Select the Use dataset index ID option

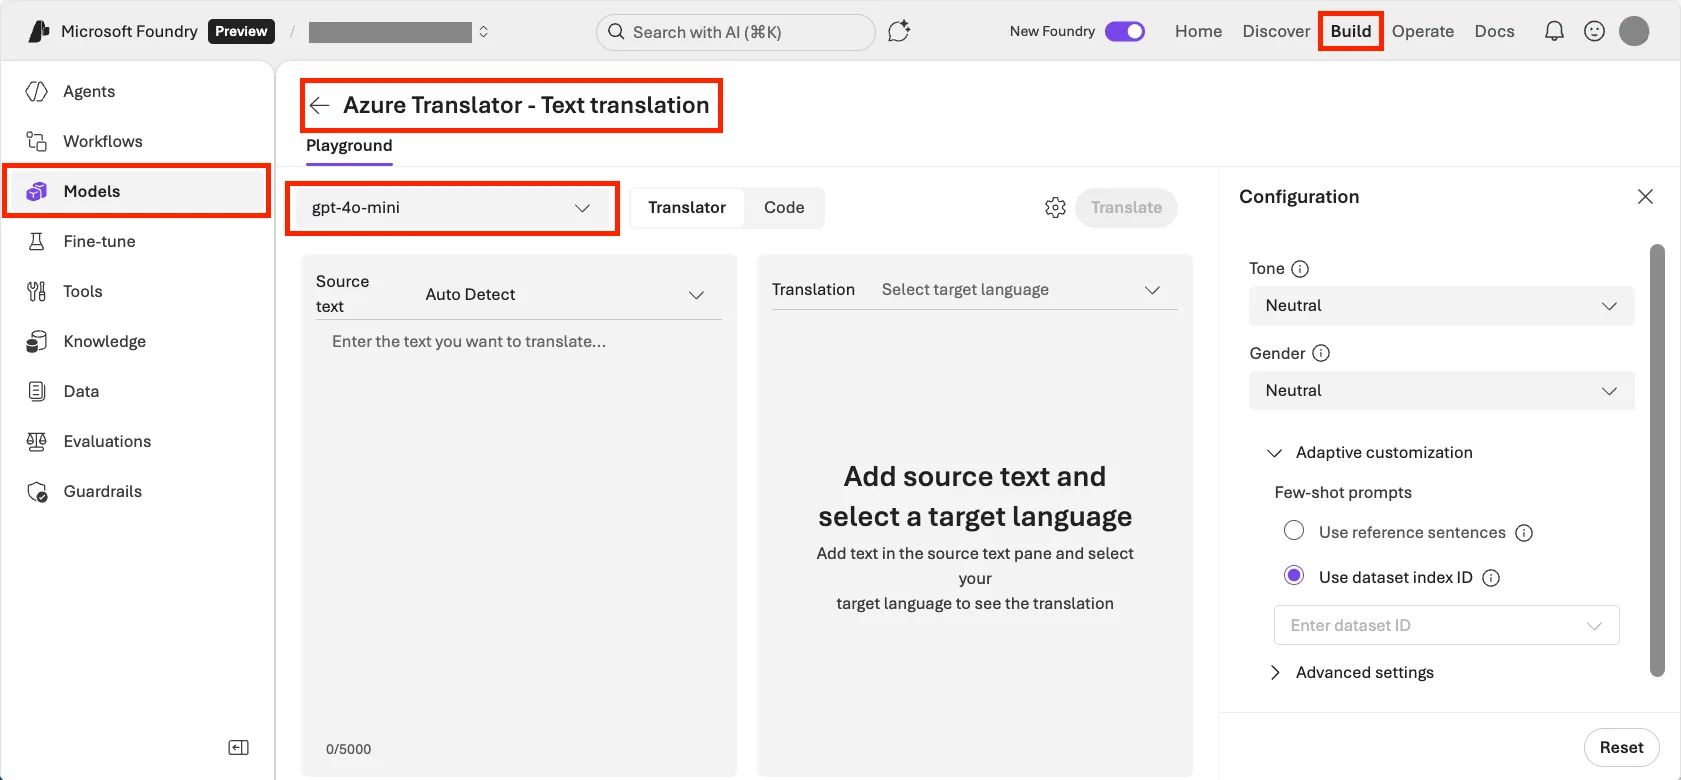click(x=1294, y=576)
